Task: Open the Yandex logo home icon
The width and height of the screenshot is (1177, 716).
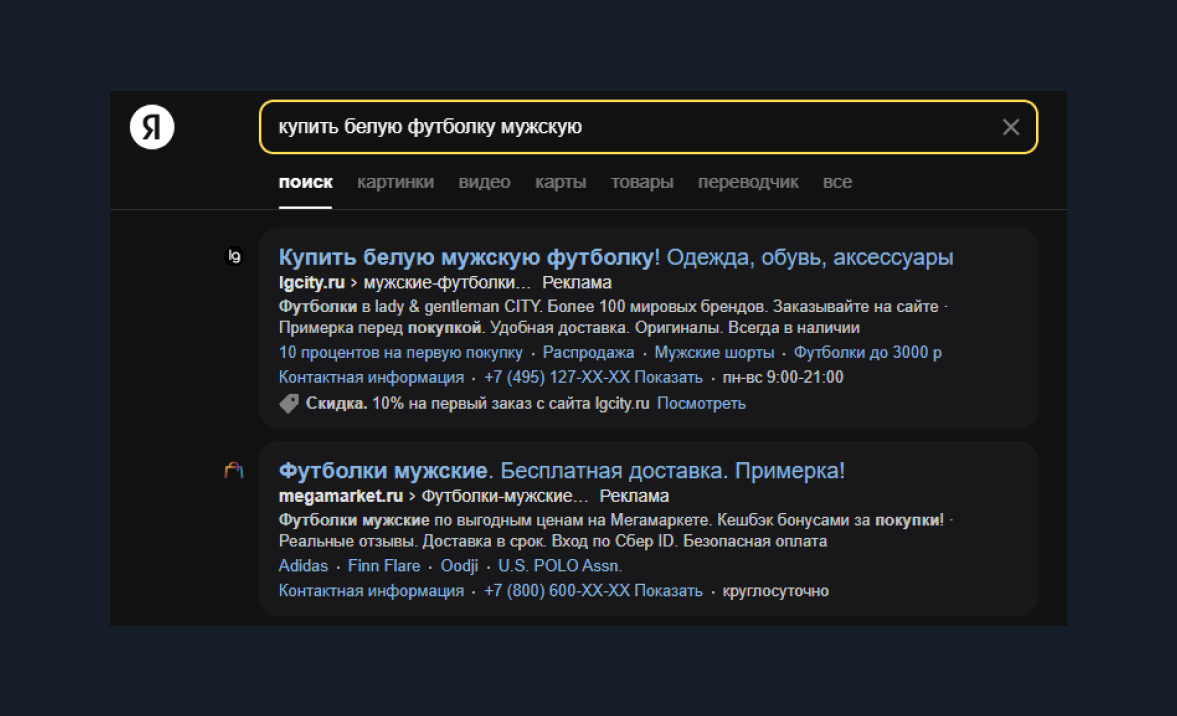Action: pyautogui.click(x=152, y=127)
